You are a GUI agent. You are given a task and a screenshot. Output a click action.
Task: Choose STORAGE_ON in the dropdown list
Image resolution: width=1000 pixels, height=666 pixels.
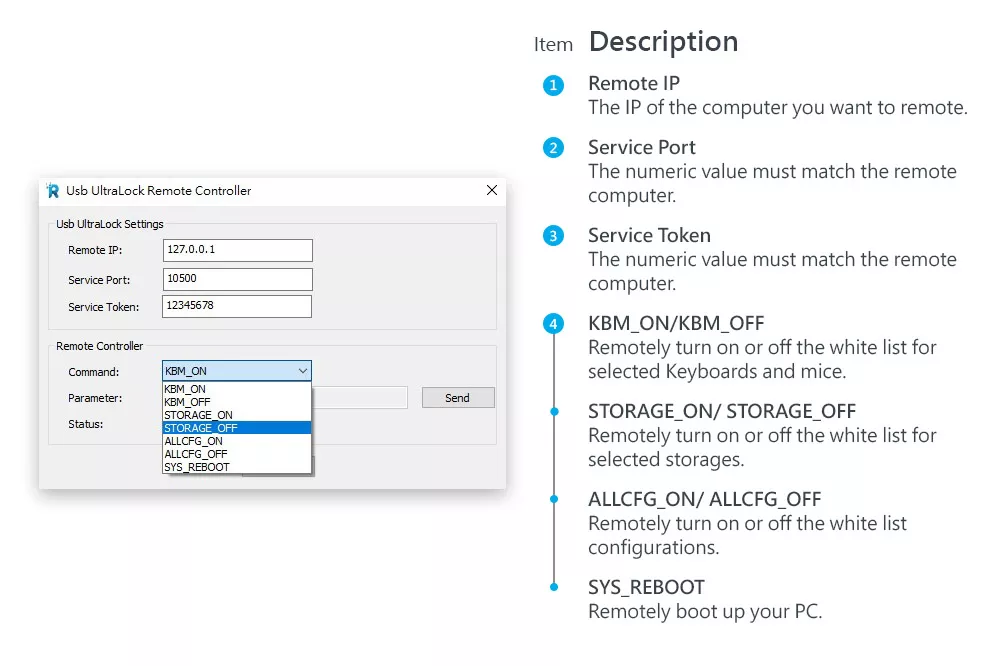coord(198,415)
